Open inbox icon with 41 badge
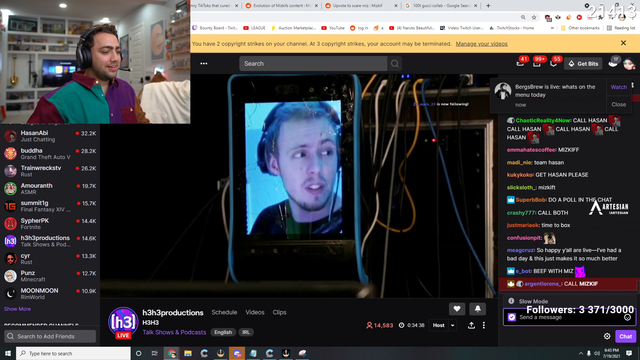Screen dimensions: 640x360 [x=520, y=63]
